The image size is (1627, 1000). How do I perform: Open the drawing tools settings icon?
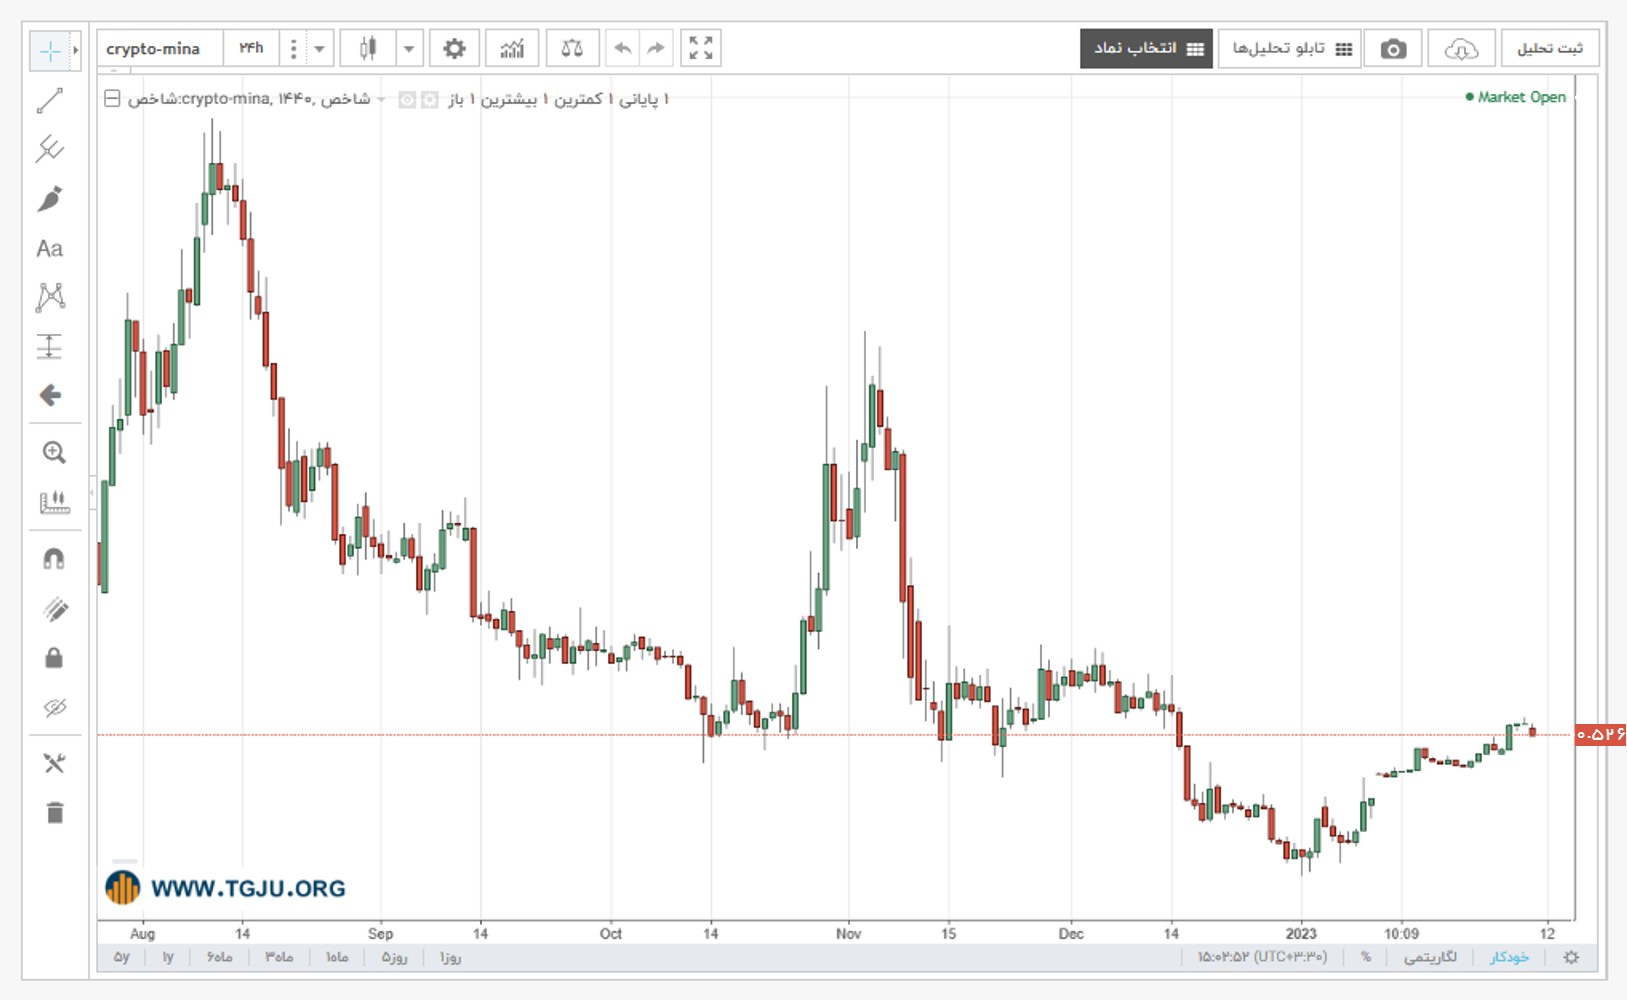pyautogui.click(x=54, y=764)
